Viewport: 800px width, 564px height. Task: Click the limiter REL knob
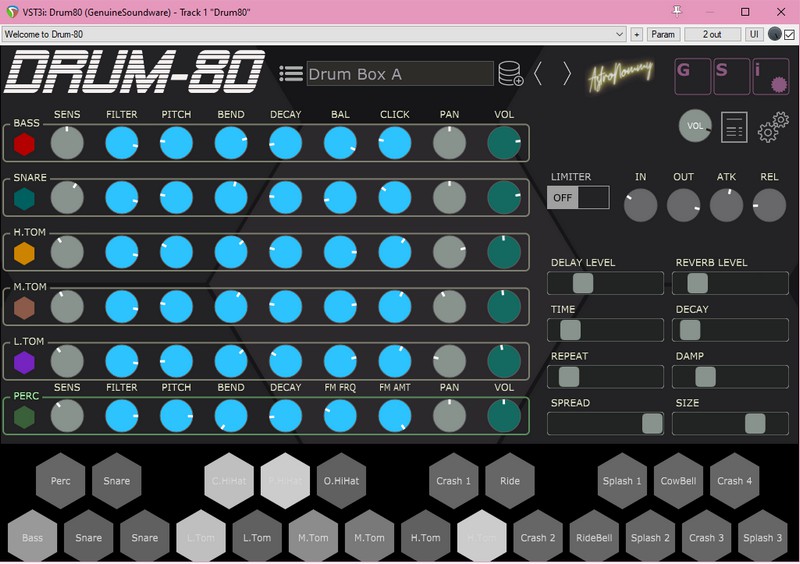[769, 205]
